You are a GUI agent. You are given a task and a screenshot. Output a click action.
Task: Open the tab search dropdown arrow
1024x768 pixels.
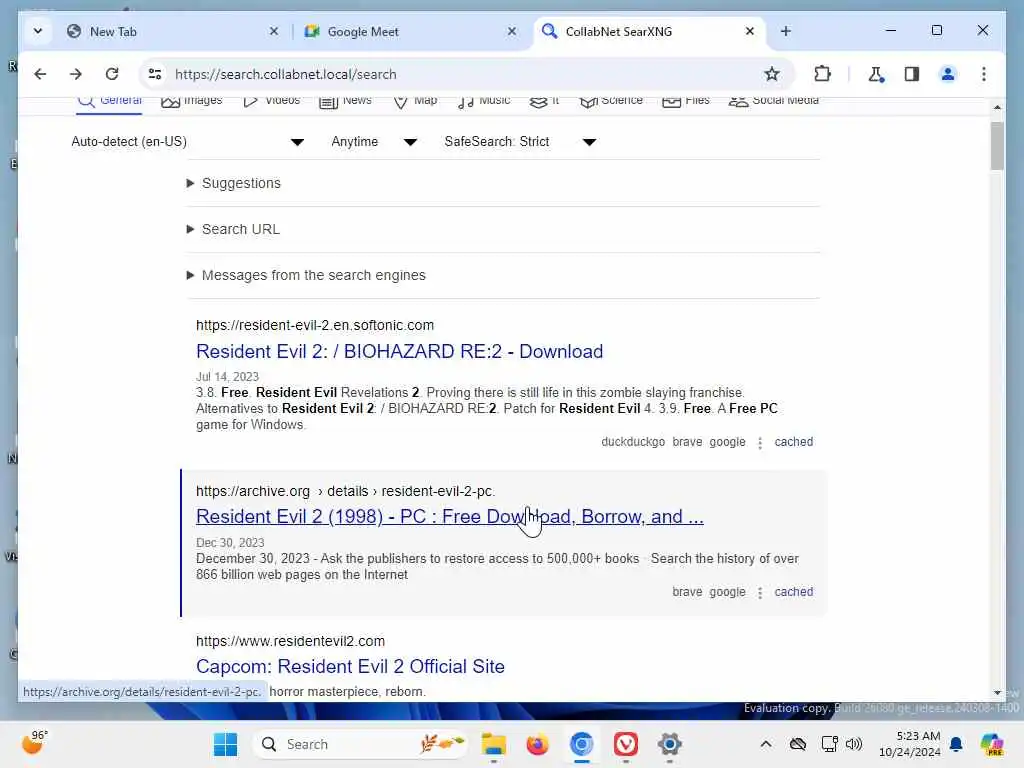38,31
